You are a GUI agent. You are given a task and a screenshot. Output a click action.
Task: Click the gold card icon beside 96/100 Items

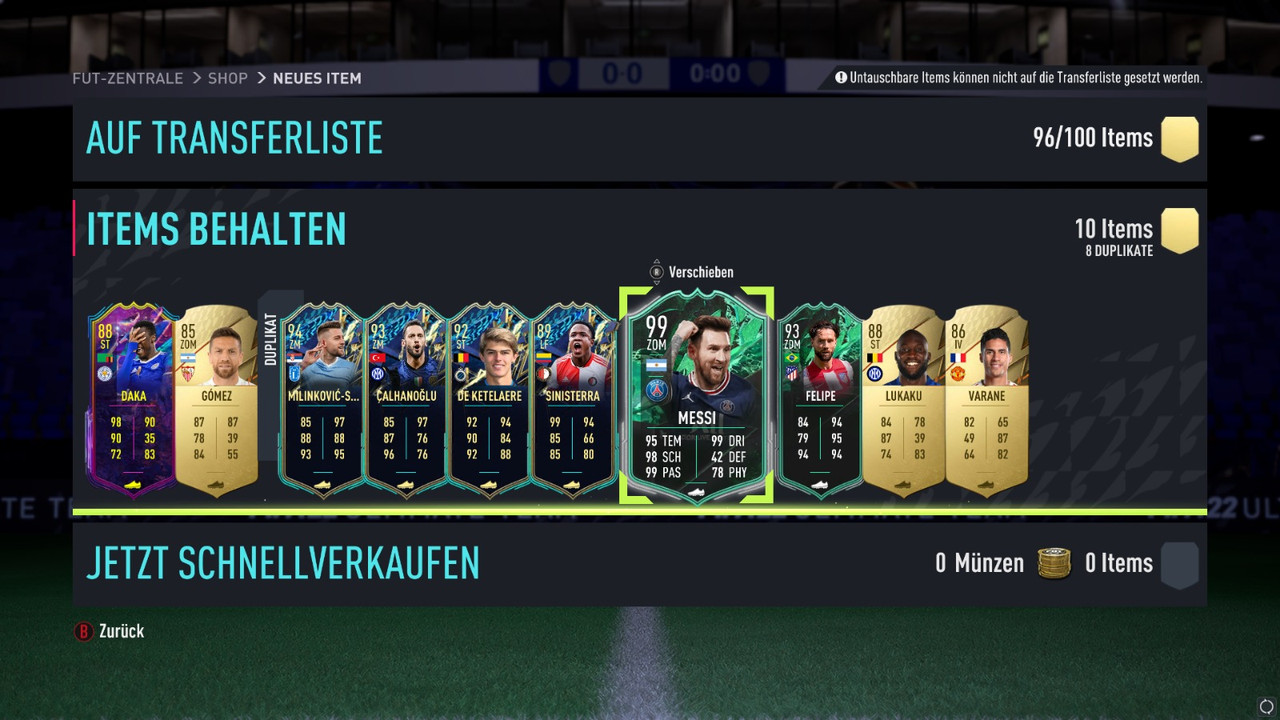tap(1179, 138)
